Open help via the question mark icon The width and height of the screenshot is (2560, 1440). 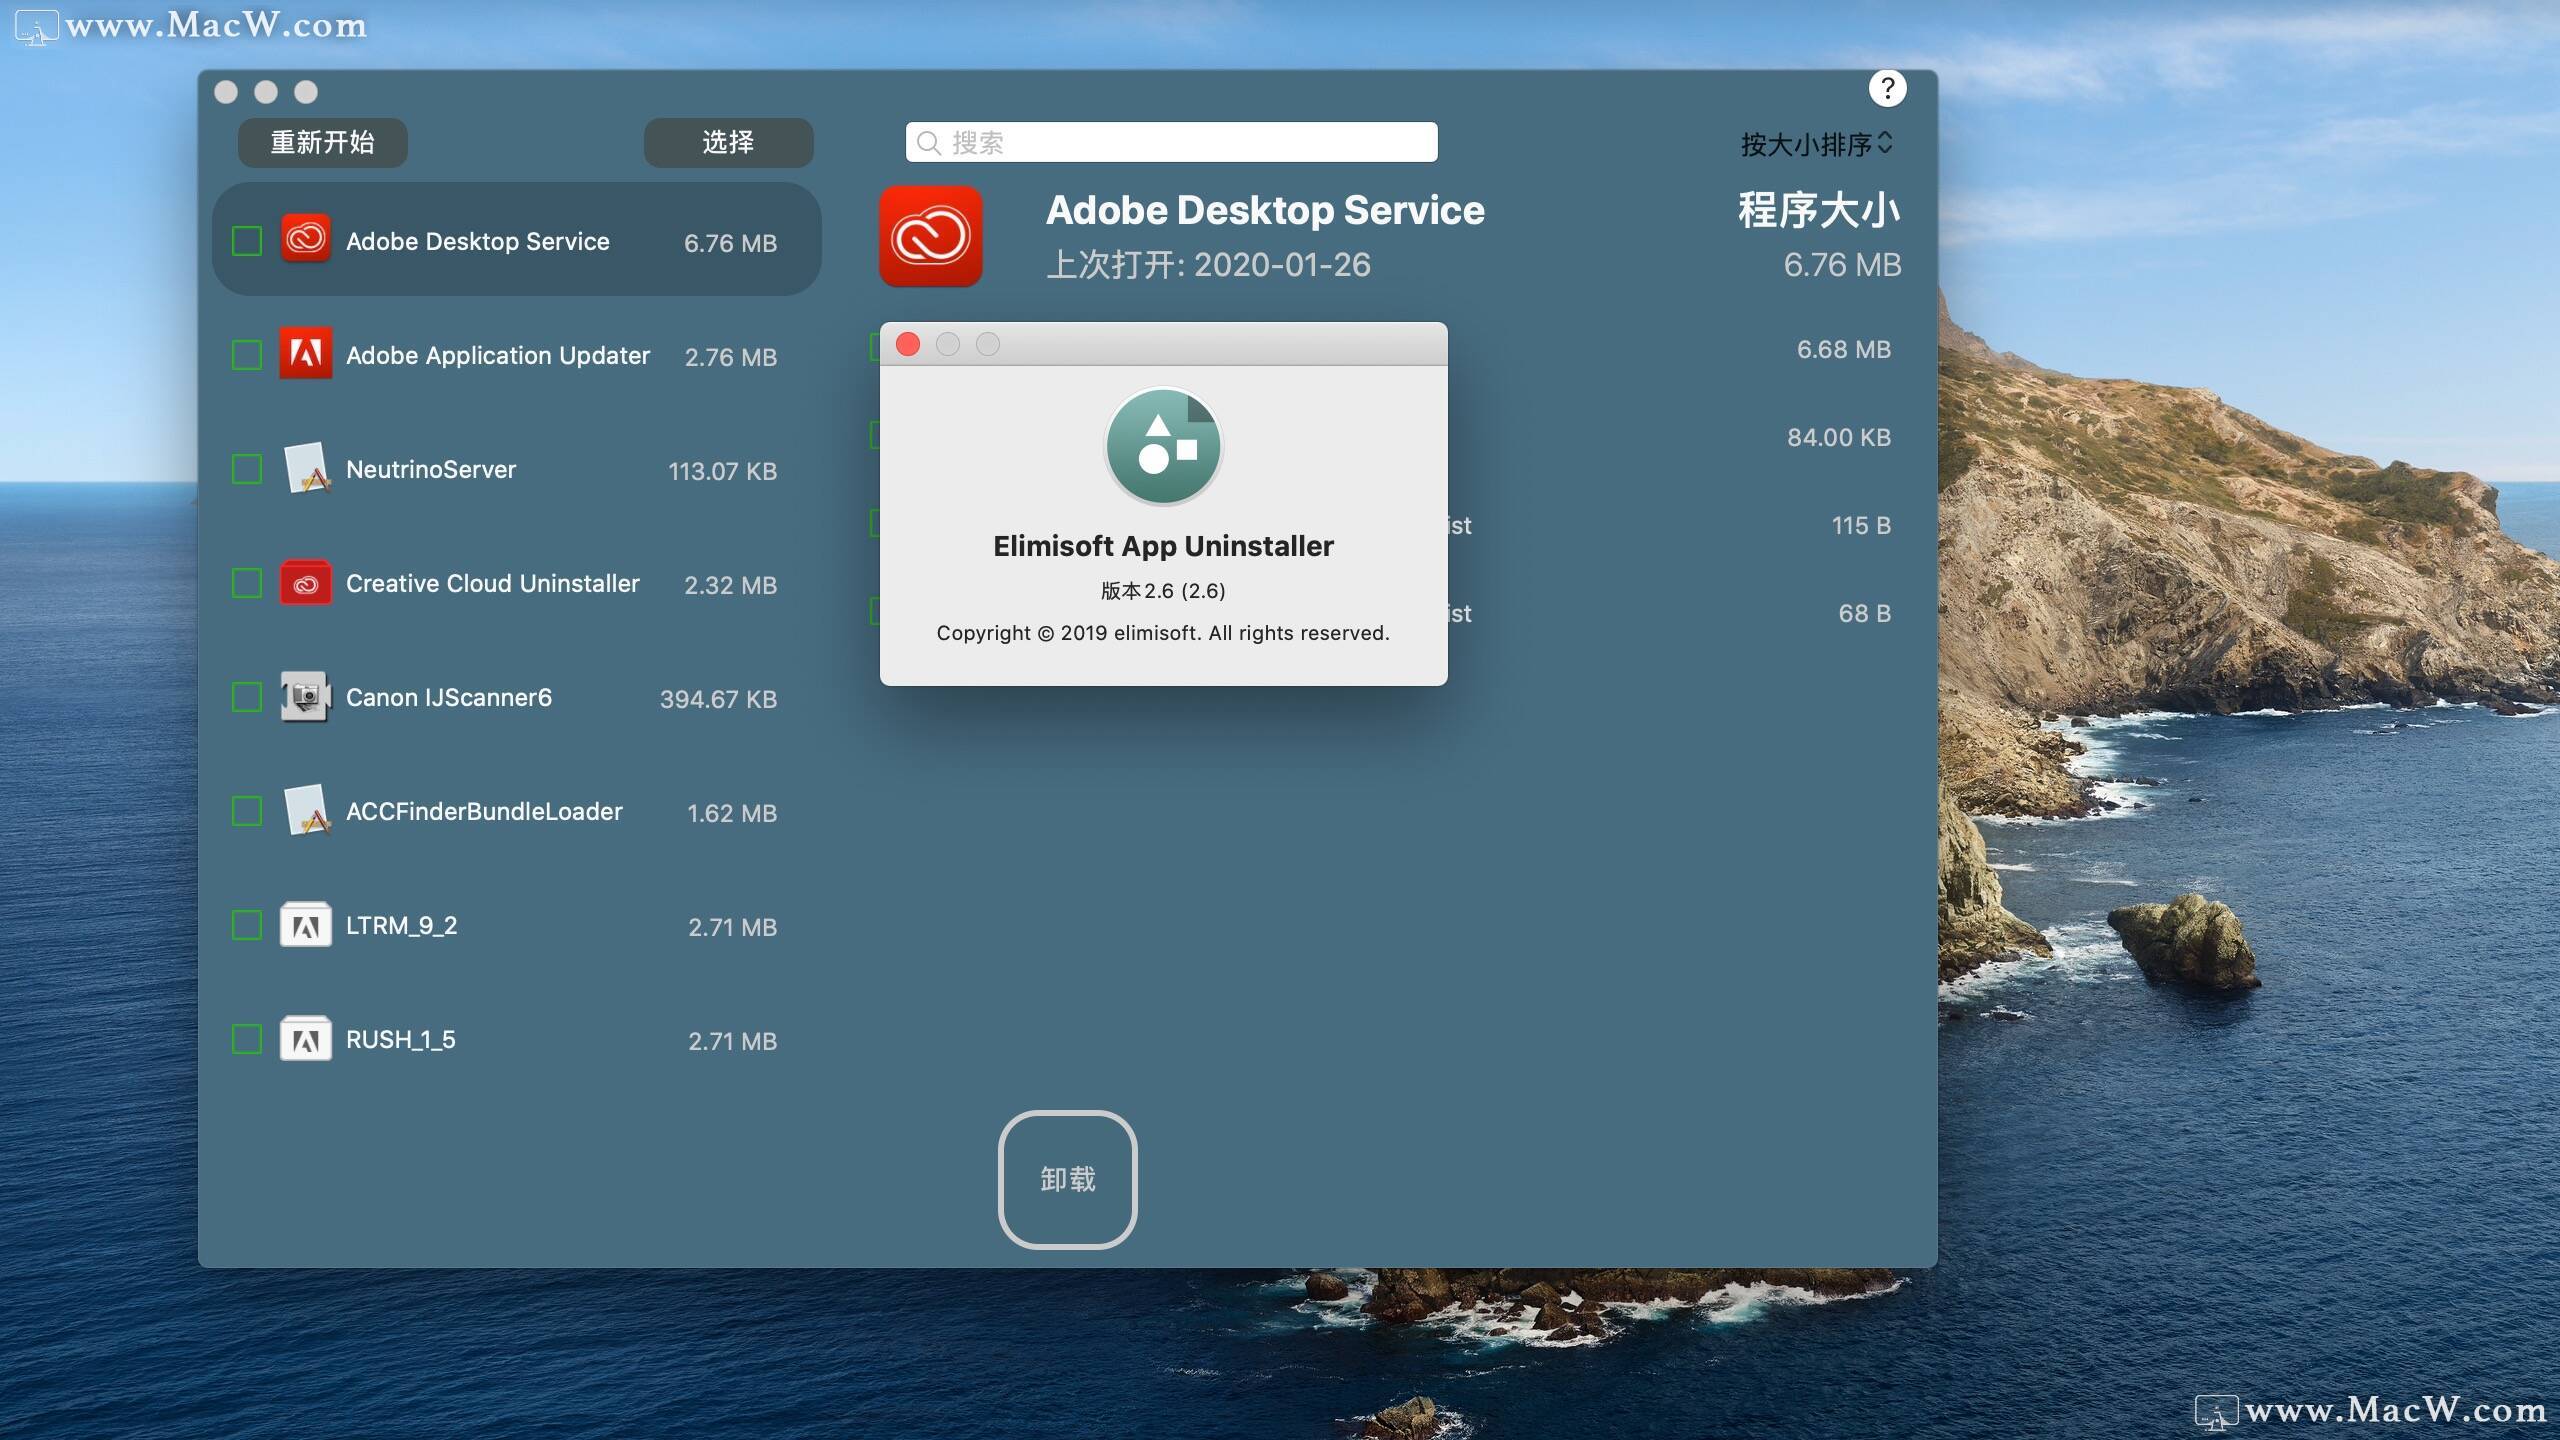point(1887,89)
